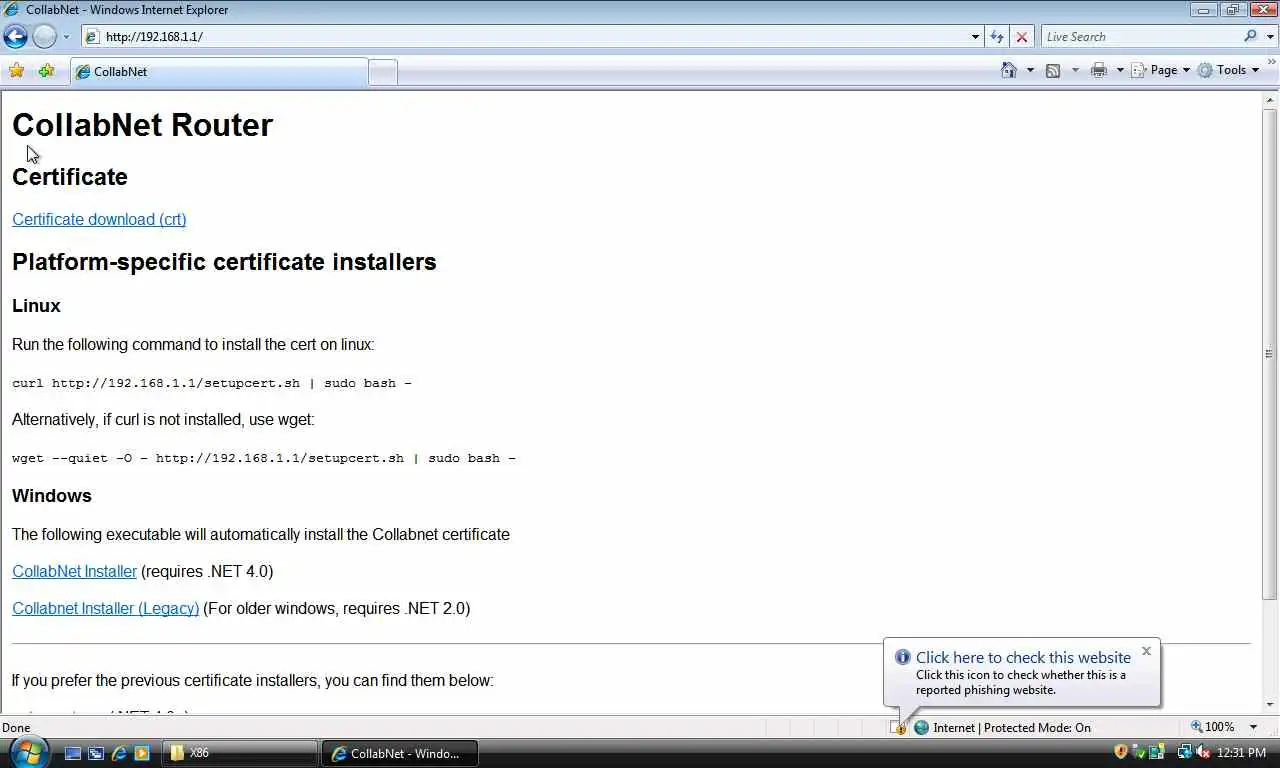Close the phishing check balloon
The image size is (1280, 768).
[1146, 651]
